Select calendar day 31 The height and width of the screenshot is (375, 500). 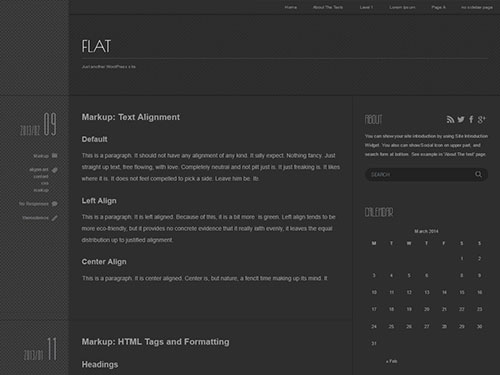(374, 343)
